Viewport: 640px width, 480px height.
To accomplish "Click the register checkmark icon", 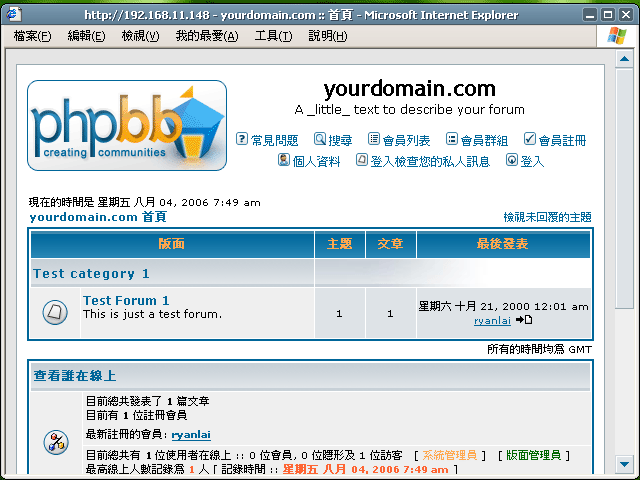I will 529,139.
